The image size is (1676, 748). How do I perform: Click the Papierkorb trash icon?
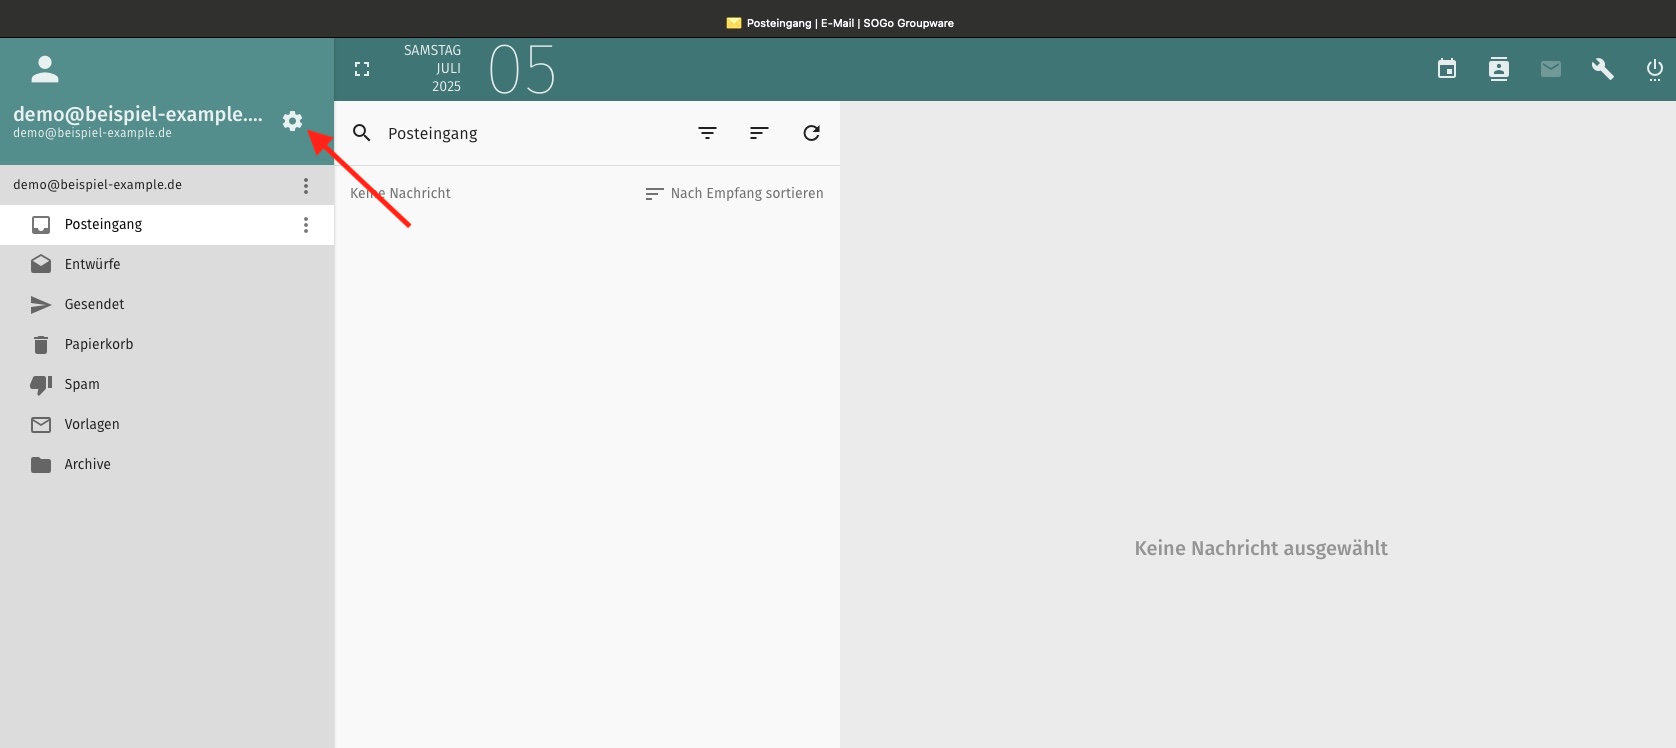(x=41, y=345)
